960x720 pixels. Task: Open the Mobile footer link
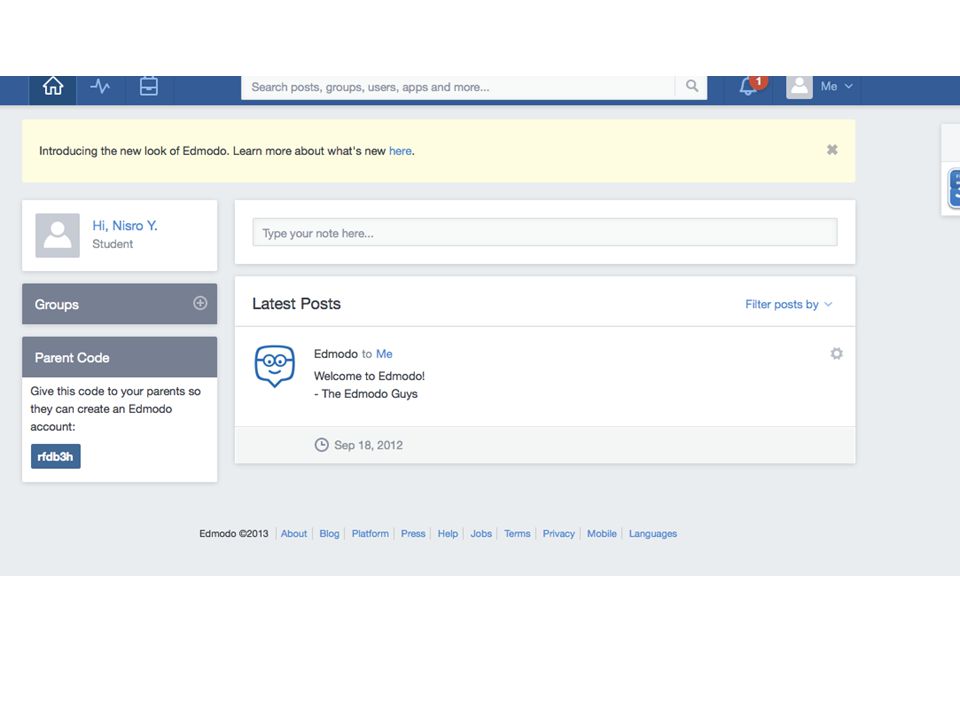tap(602, 534)
